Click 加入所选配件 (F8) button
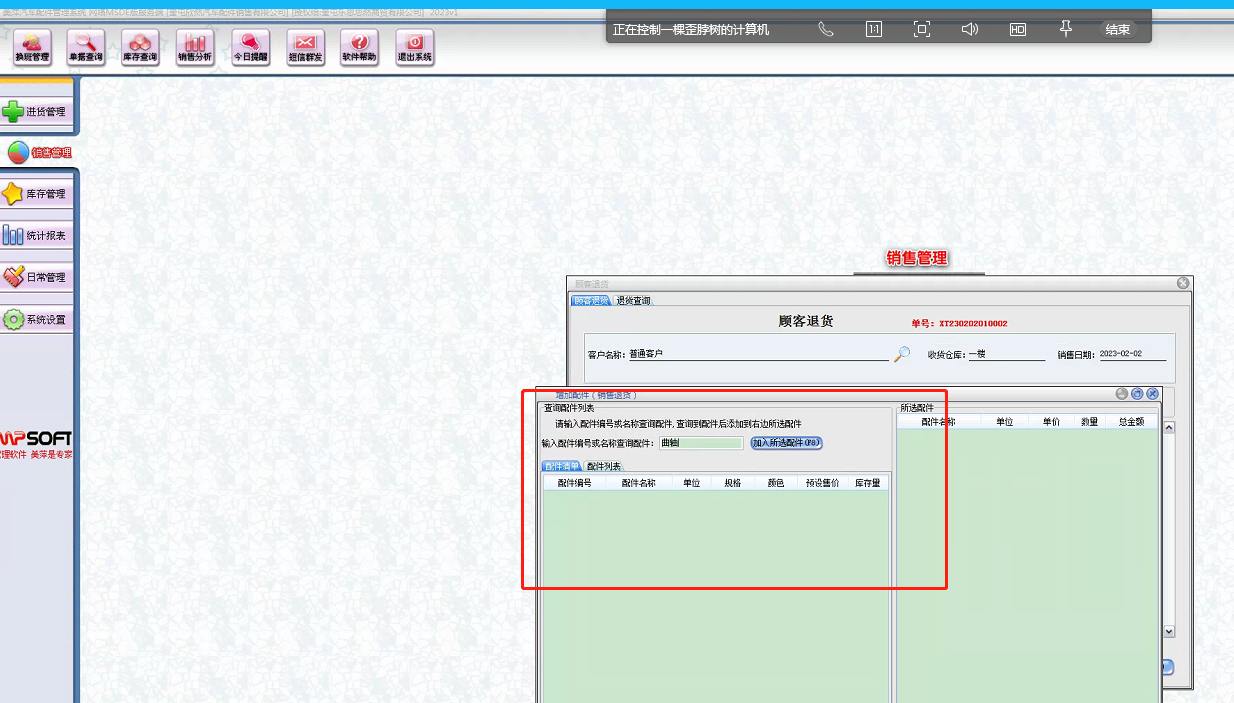The width and height of the screenshot is (1234, 703). [787, 442]
